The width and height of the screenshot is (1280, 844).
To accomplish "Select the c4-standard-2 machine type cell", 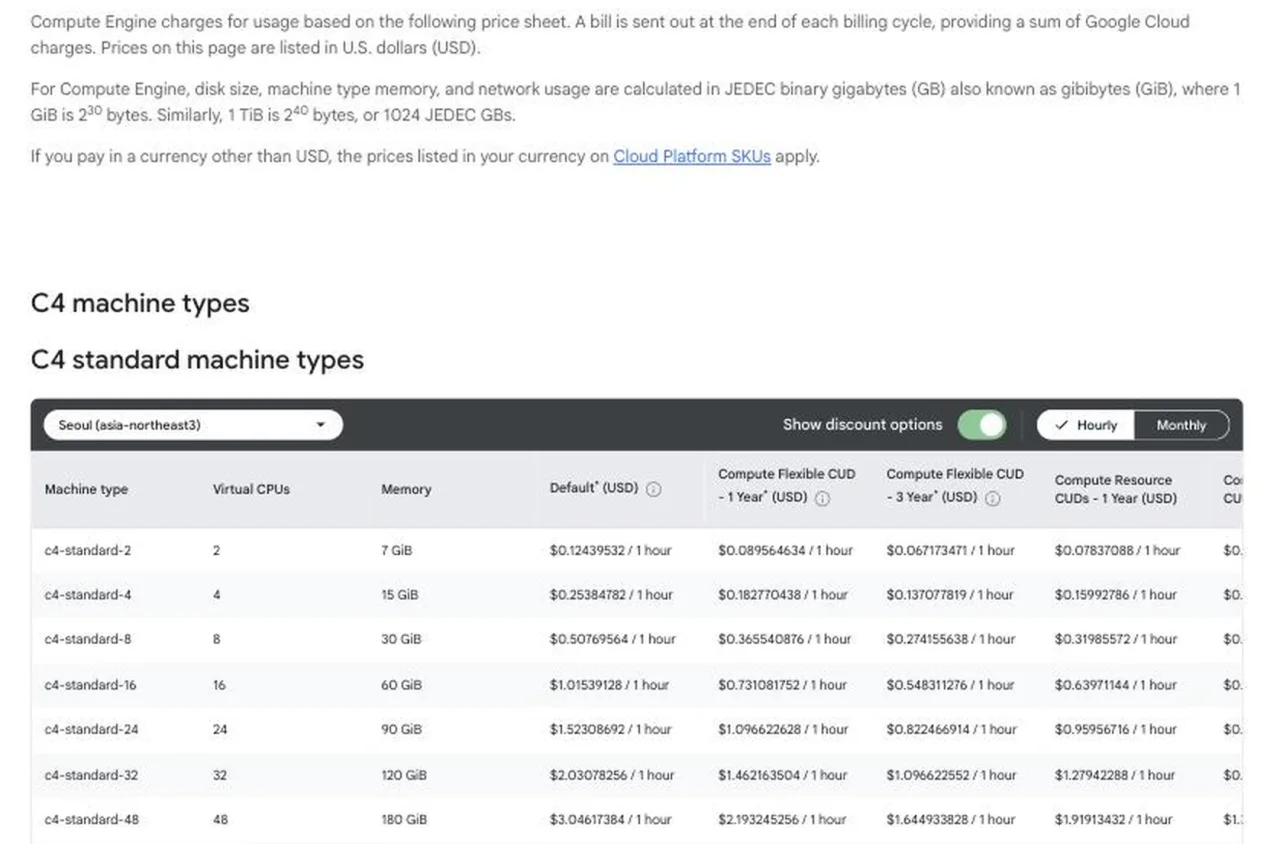I will pyautogui.click(x=88, y=550).
